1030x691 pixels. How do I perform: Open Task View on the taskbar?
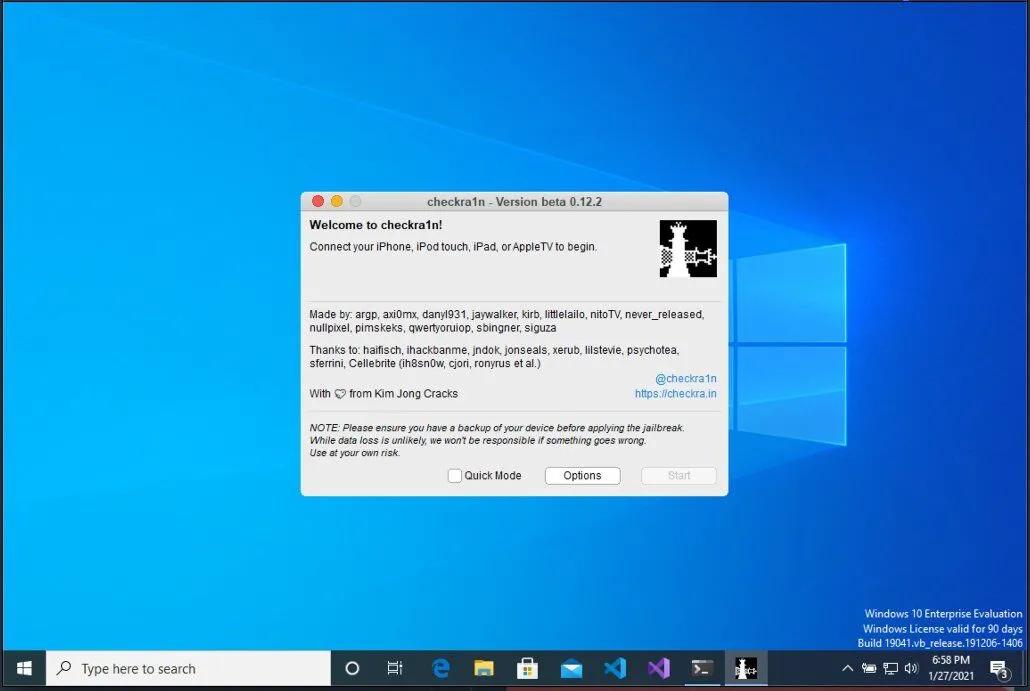point(395,668)
